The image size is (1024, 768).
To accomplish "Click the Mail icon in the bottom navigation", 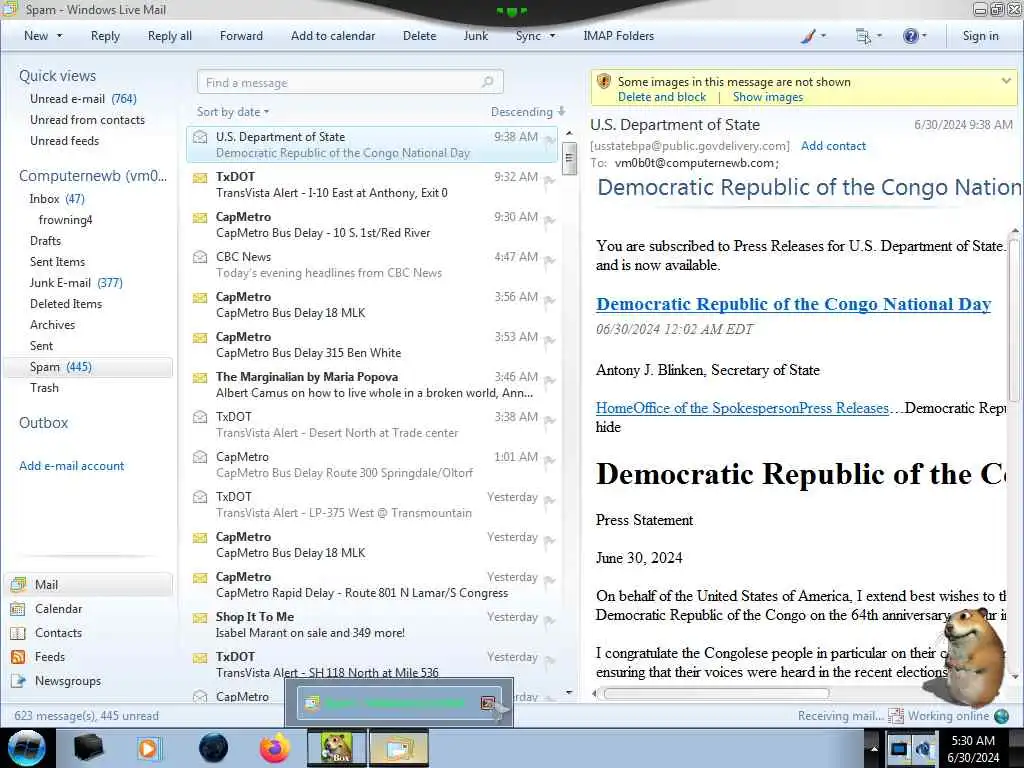I will click(x=18, y=584).
